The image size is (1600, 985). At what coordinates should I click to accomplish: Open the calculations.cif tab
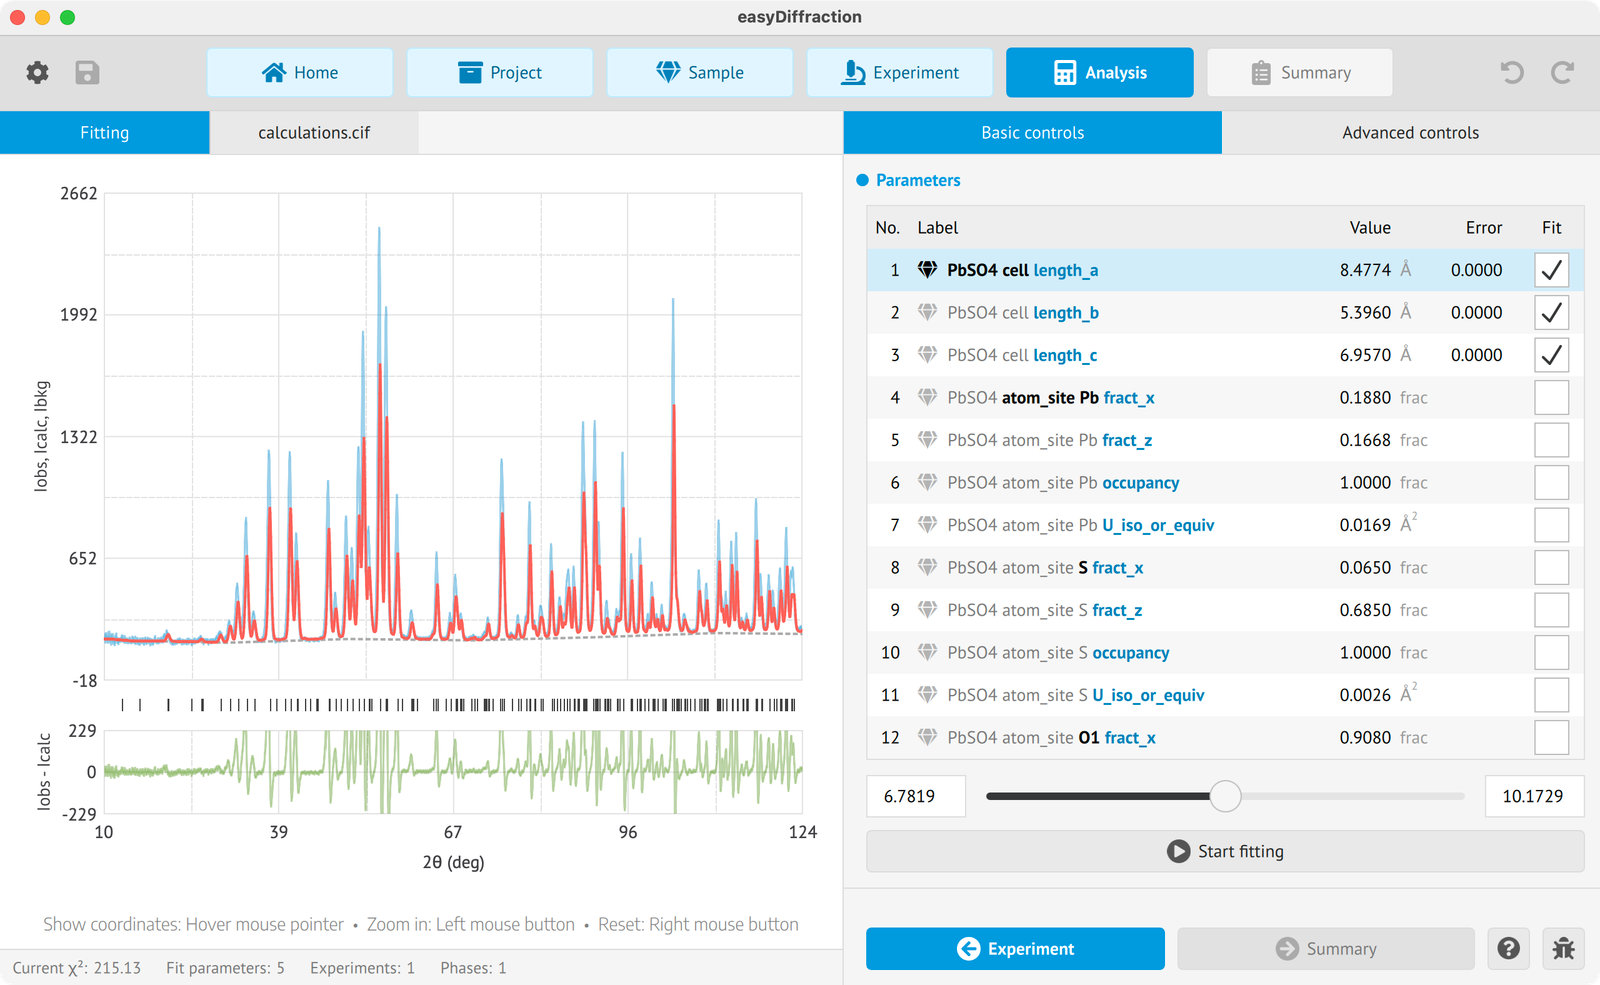click(314, 132)
